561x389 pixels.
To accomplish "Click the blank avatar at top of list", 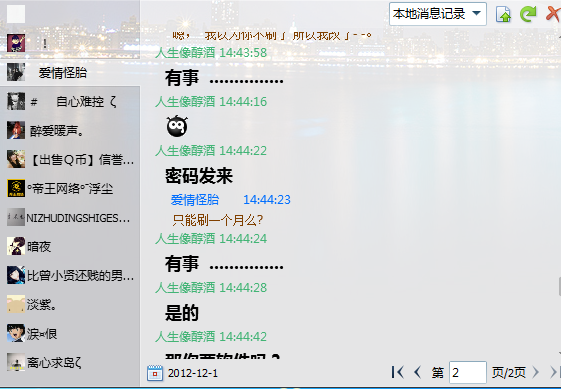I will pos(16,14).
